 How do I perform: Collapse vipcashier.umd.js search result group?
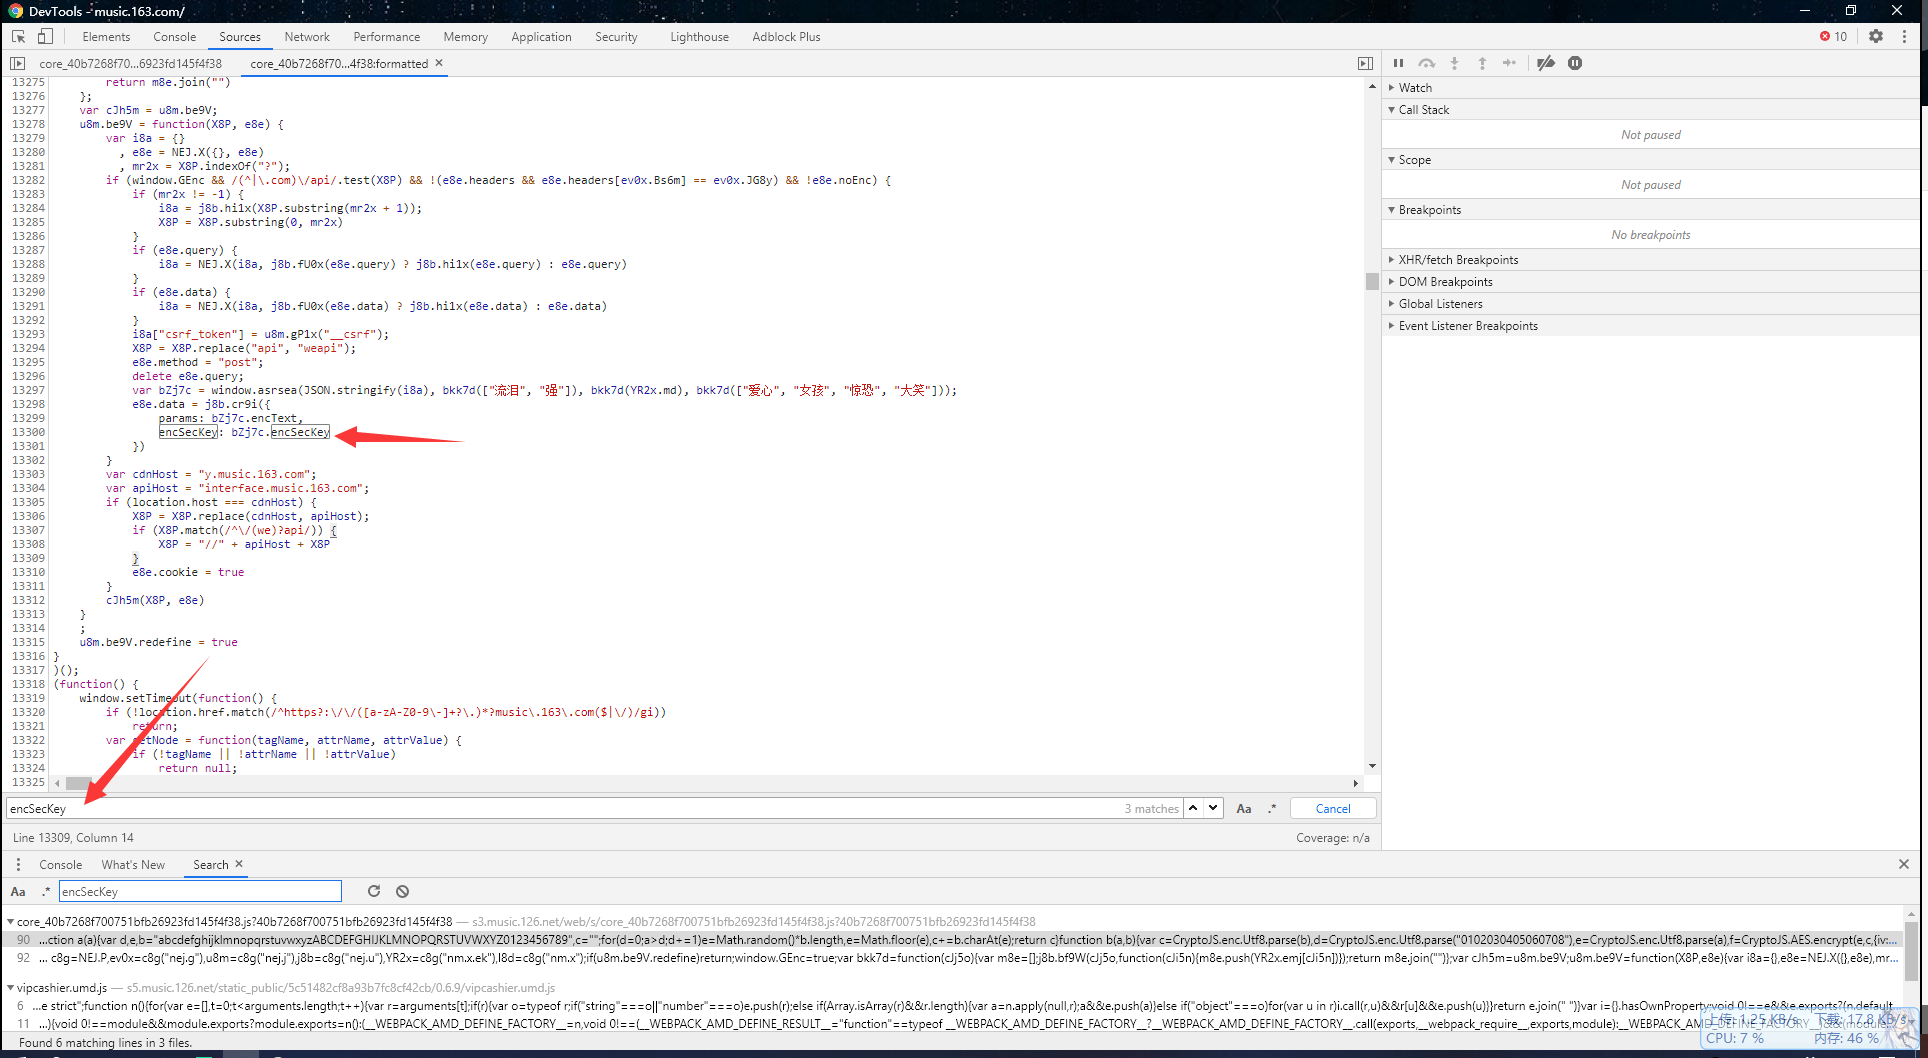[10, 987]
